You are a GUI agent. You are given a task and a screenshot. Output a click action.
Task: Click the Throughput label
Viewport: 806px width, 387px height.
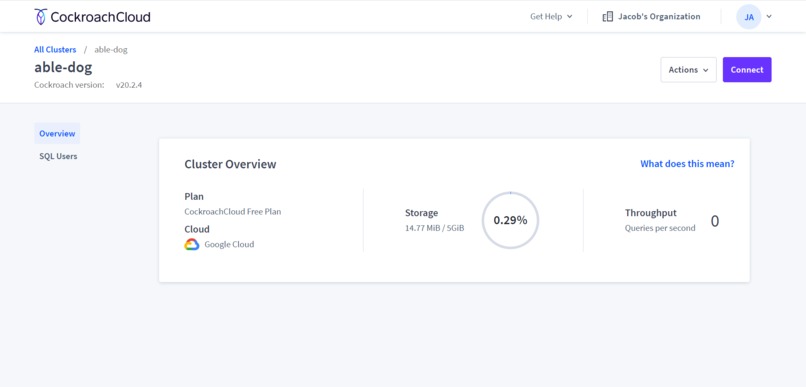[651, 213]
